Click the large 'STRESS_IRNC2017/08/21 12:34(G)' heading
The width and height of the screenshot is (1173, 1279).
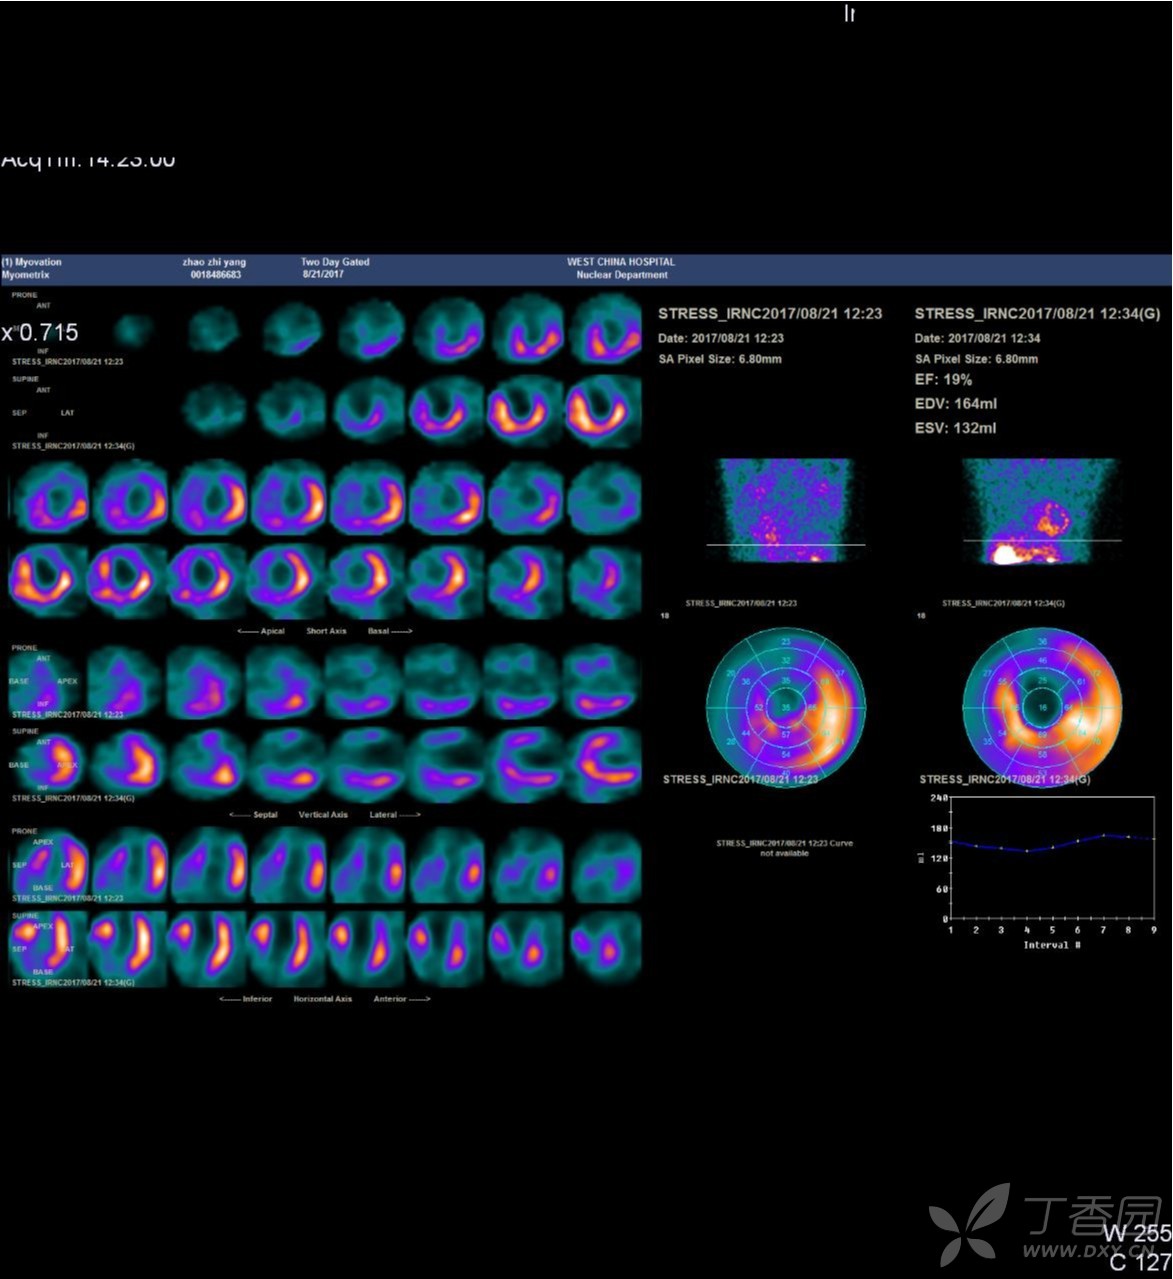pyautogui.click(x=1037, y=313)
